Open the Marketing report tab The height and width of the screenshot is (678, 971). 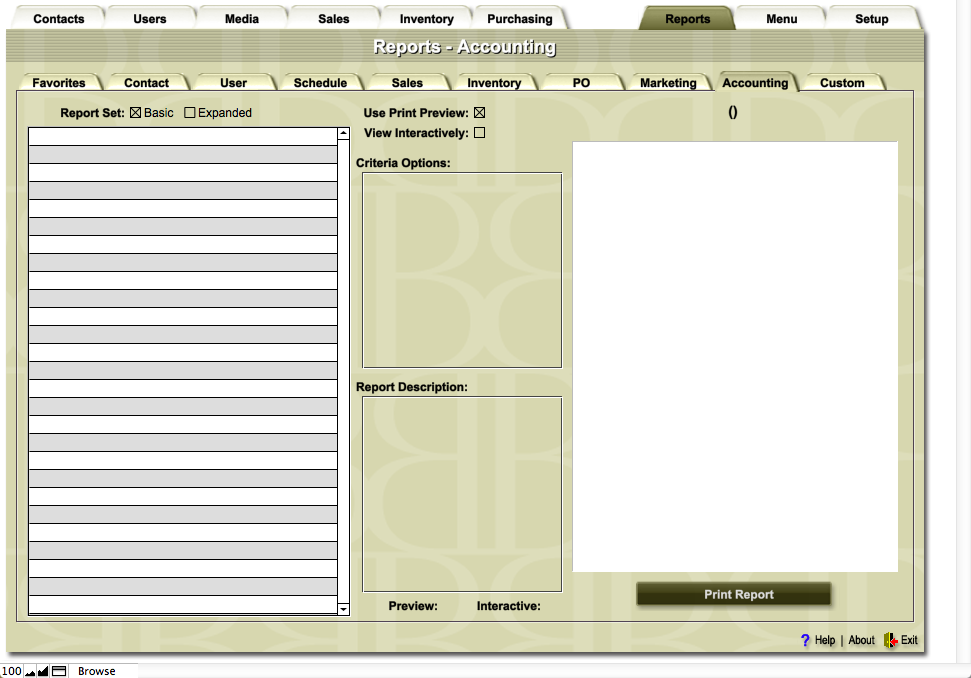[668, 83]
